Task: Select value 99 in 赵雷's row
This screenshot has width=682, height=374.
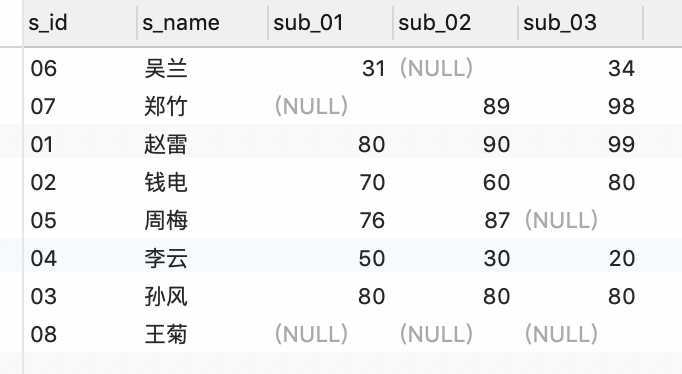Action: (x=622, y=144)
